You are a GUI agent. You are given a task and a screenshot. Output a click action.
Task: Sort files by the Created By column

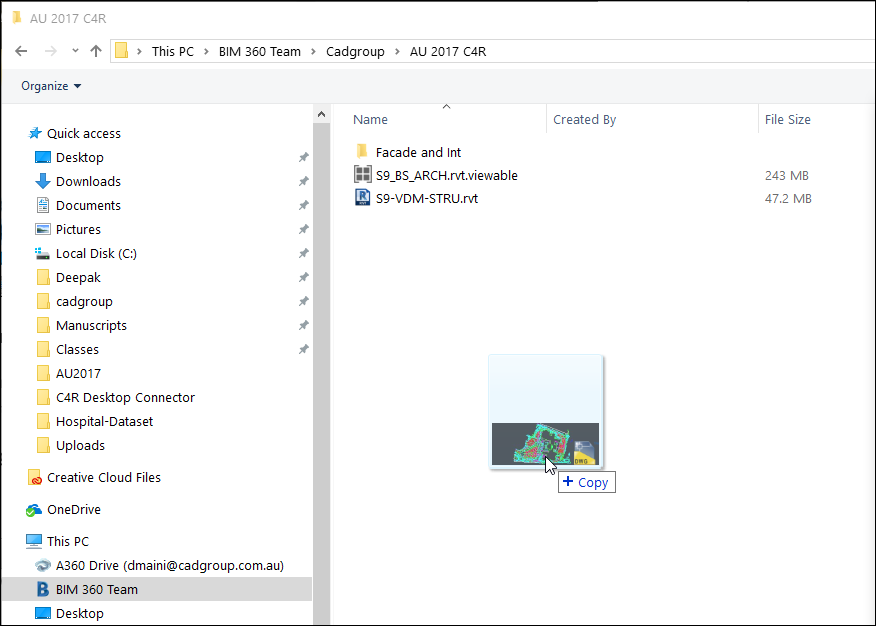584,120
